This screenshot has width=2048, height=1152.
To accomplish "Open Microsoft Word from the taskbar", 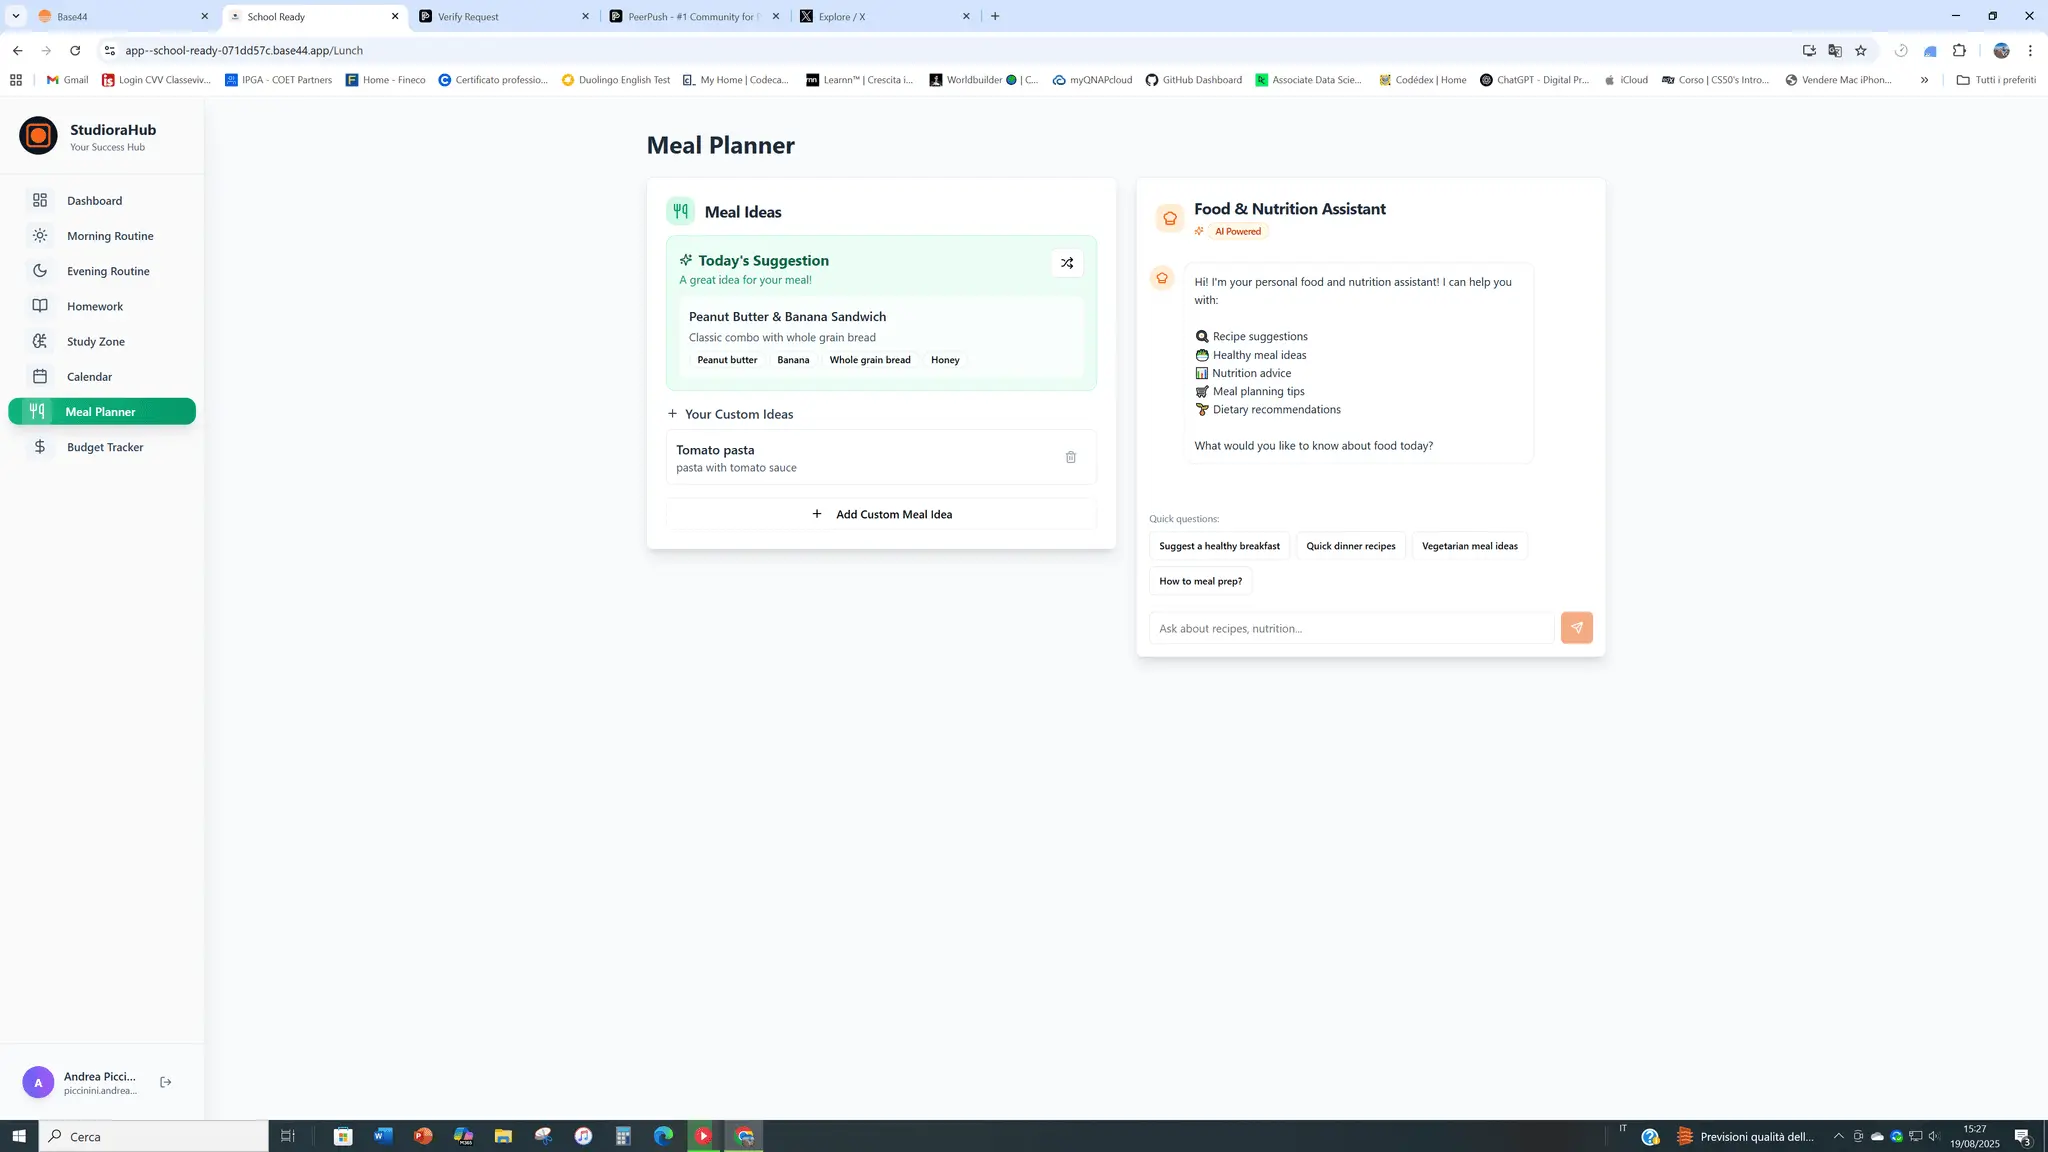I will (x=383, y=1136).
